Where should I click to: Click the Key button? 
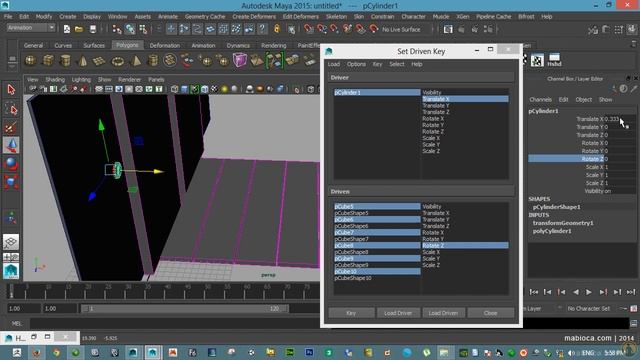[x=351, y=313]
